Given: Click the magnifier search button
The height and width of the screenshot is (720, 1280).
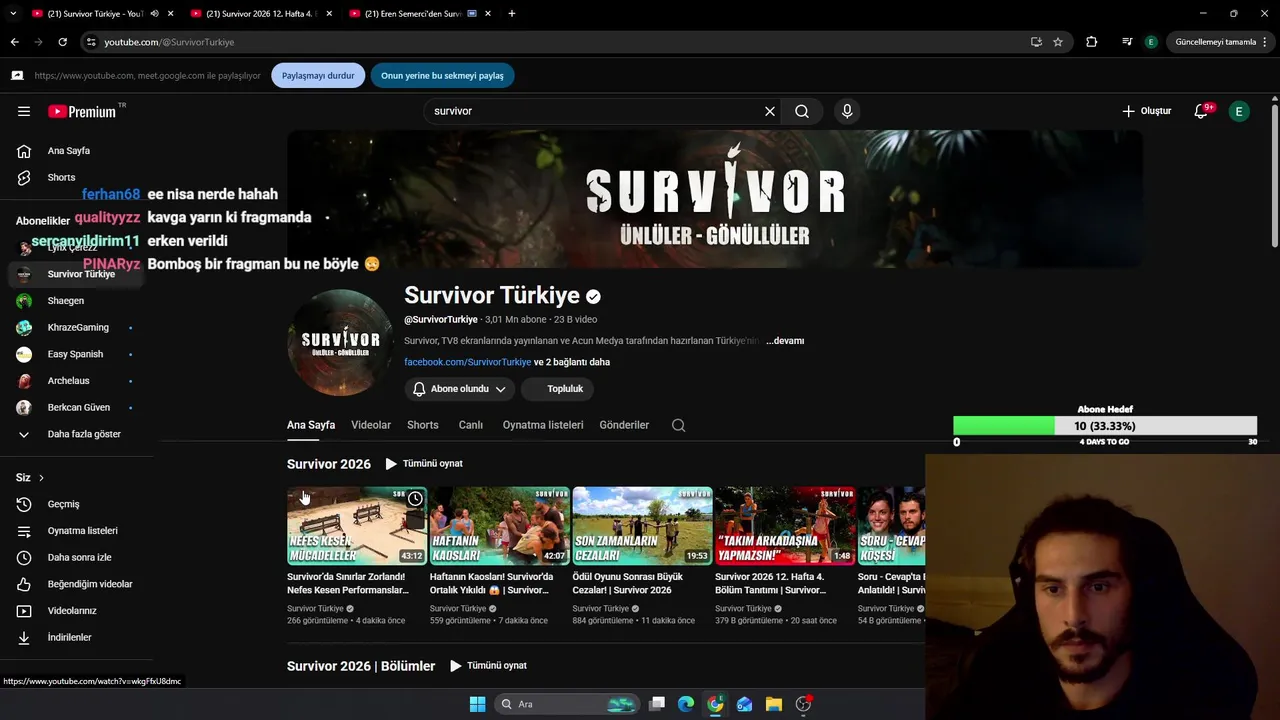Looking at the screenshot, I should click(802, 111).
